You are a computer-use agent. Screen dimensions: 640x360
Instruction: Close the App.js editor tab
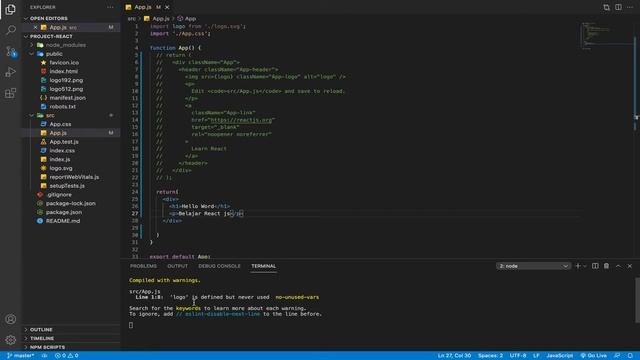point(167,7)
